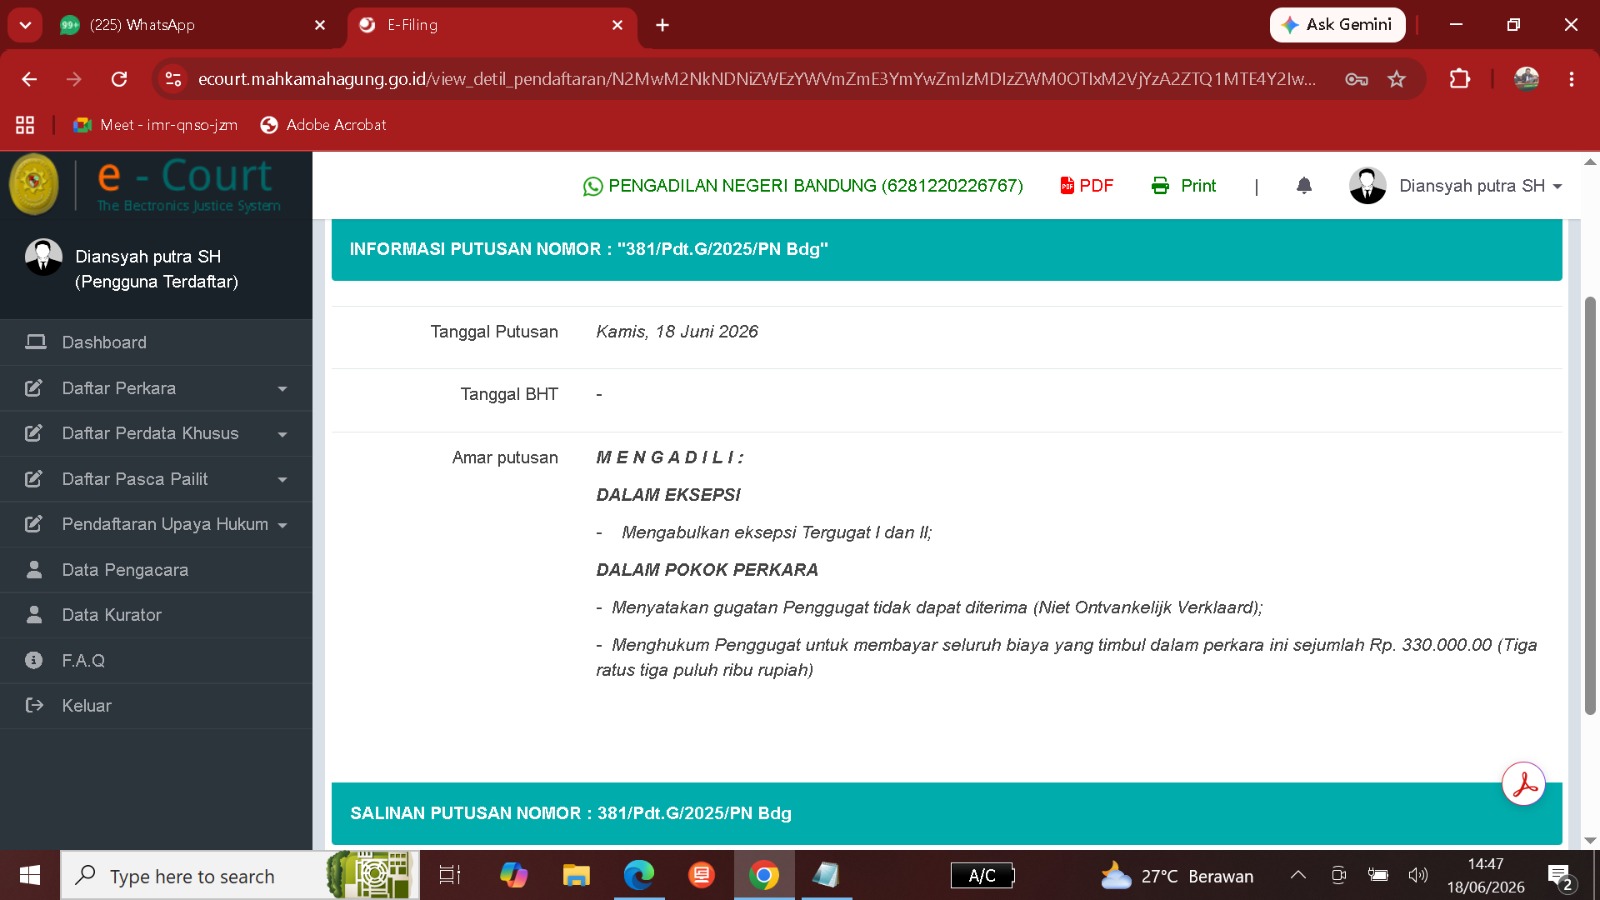Open volume control in system tray
The height and width of the screenshot is (900, 1600).
coord(1418,875)
